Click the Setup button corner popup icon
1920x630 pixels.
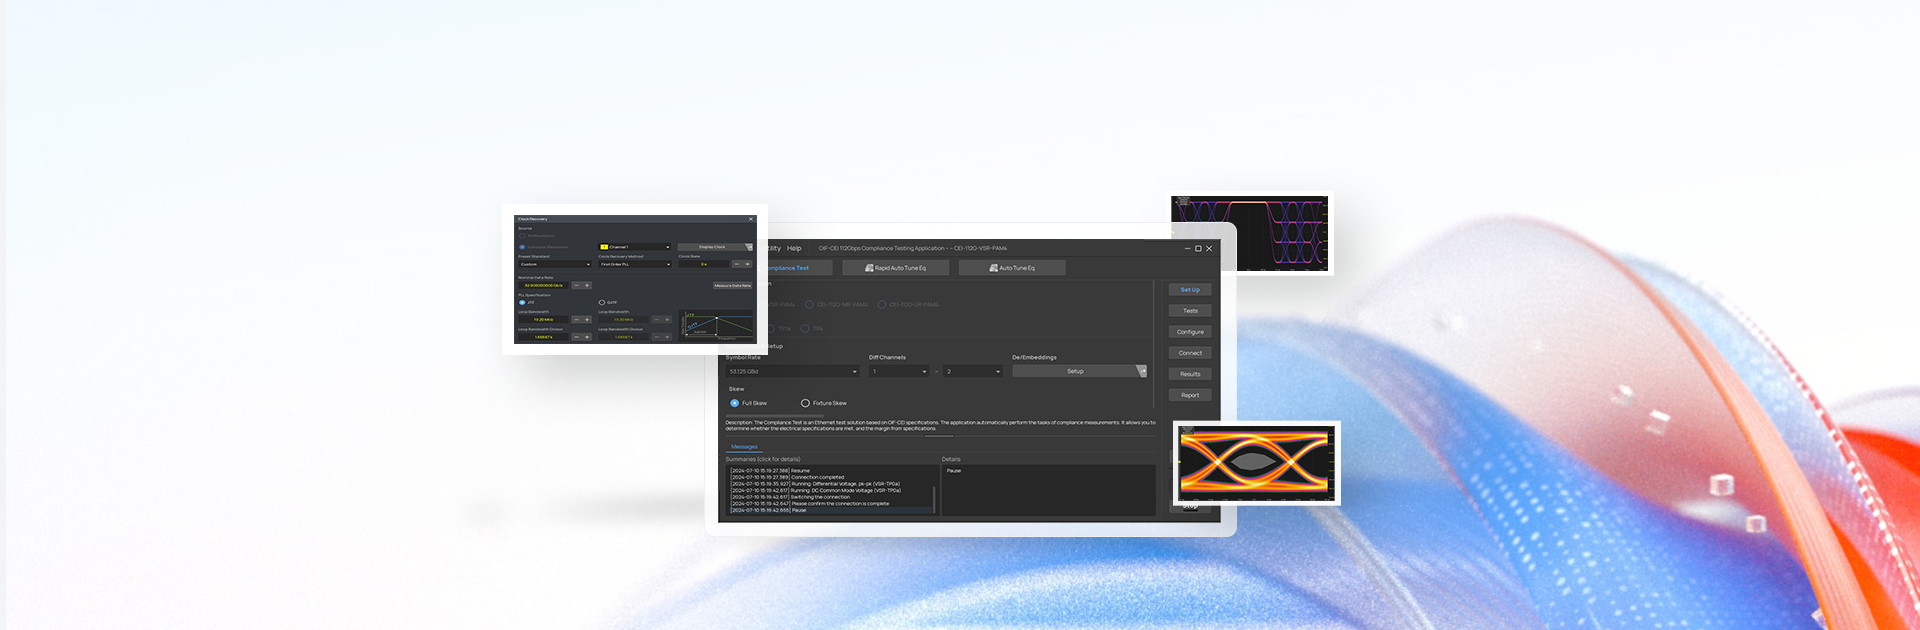[x=1142, y=371]
